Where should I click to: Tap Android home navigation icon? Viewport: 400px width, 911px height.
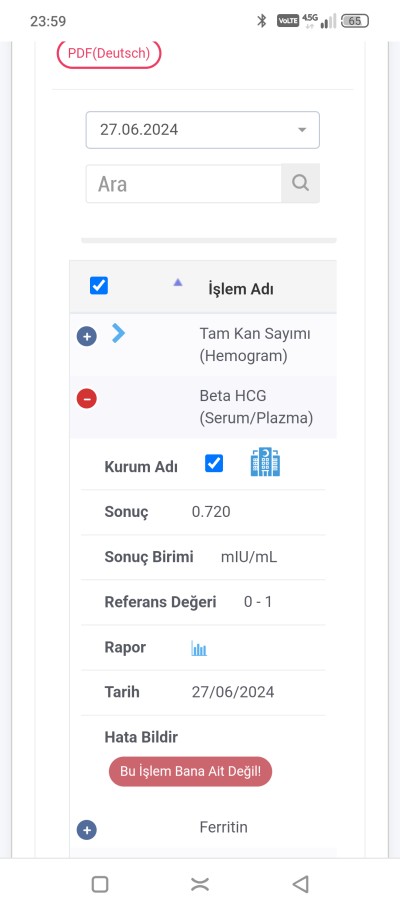pos(200,884)
